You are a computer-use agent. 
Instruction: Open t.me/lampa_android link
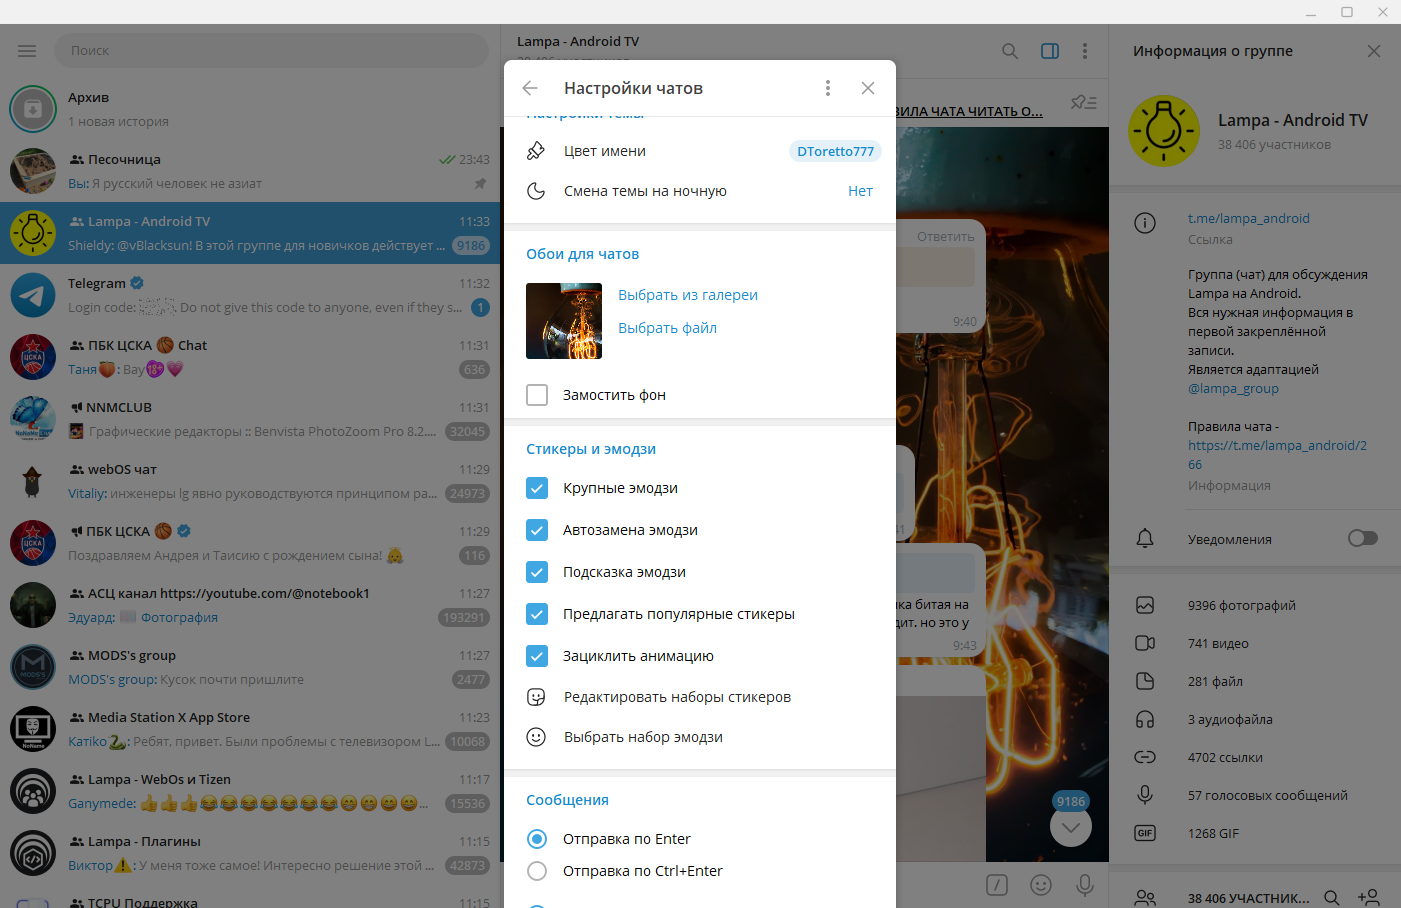click(1248, 218)
